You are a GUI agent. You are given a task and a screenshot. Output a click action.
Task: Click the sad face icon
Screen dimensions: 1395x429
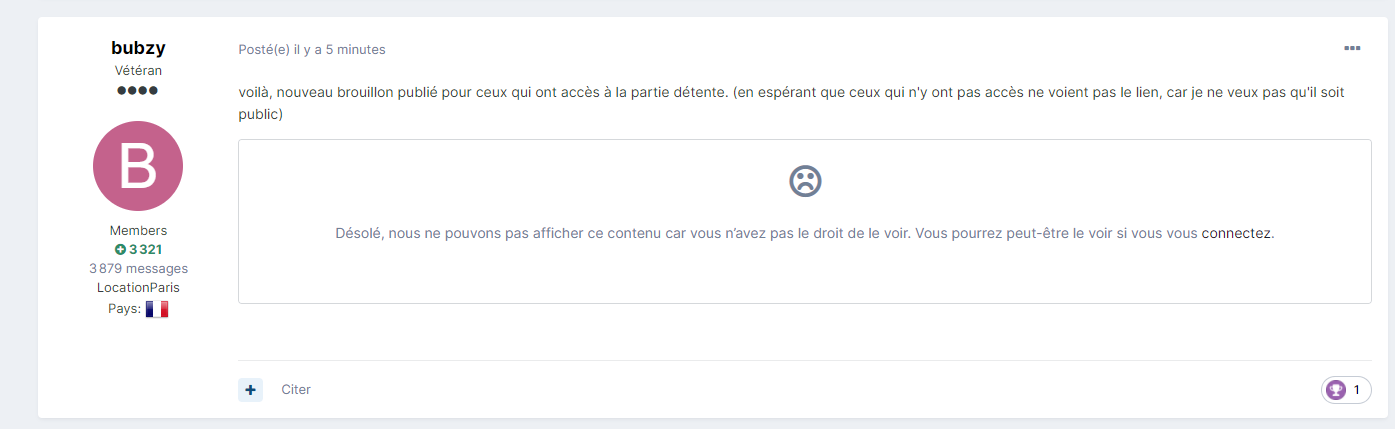pos(805,180)
